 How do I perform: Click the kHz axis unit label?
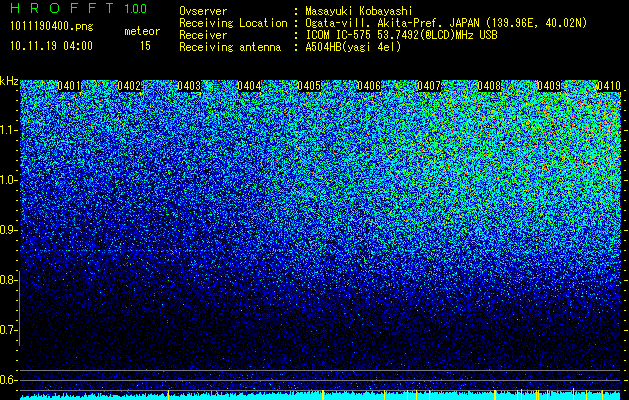[x=9, y=81]
